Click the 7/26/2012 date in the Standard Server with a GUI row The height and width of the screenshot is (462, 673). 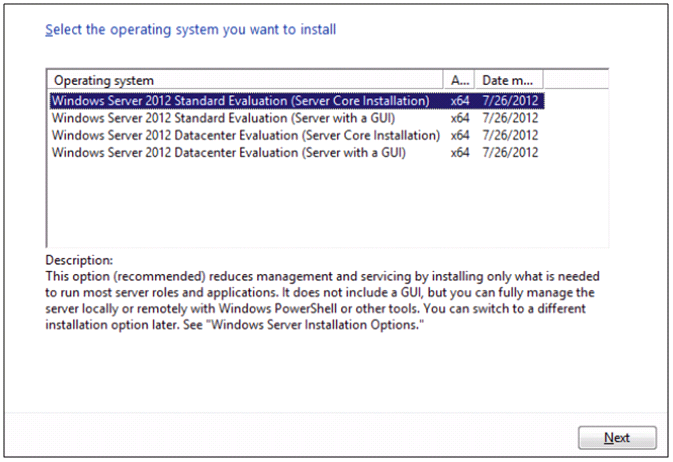510,118
